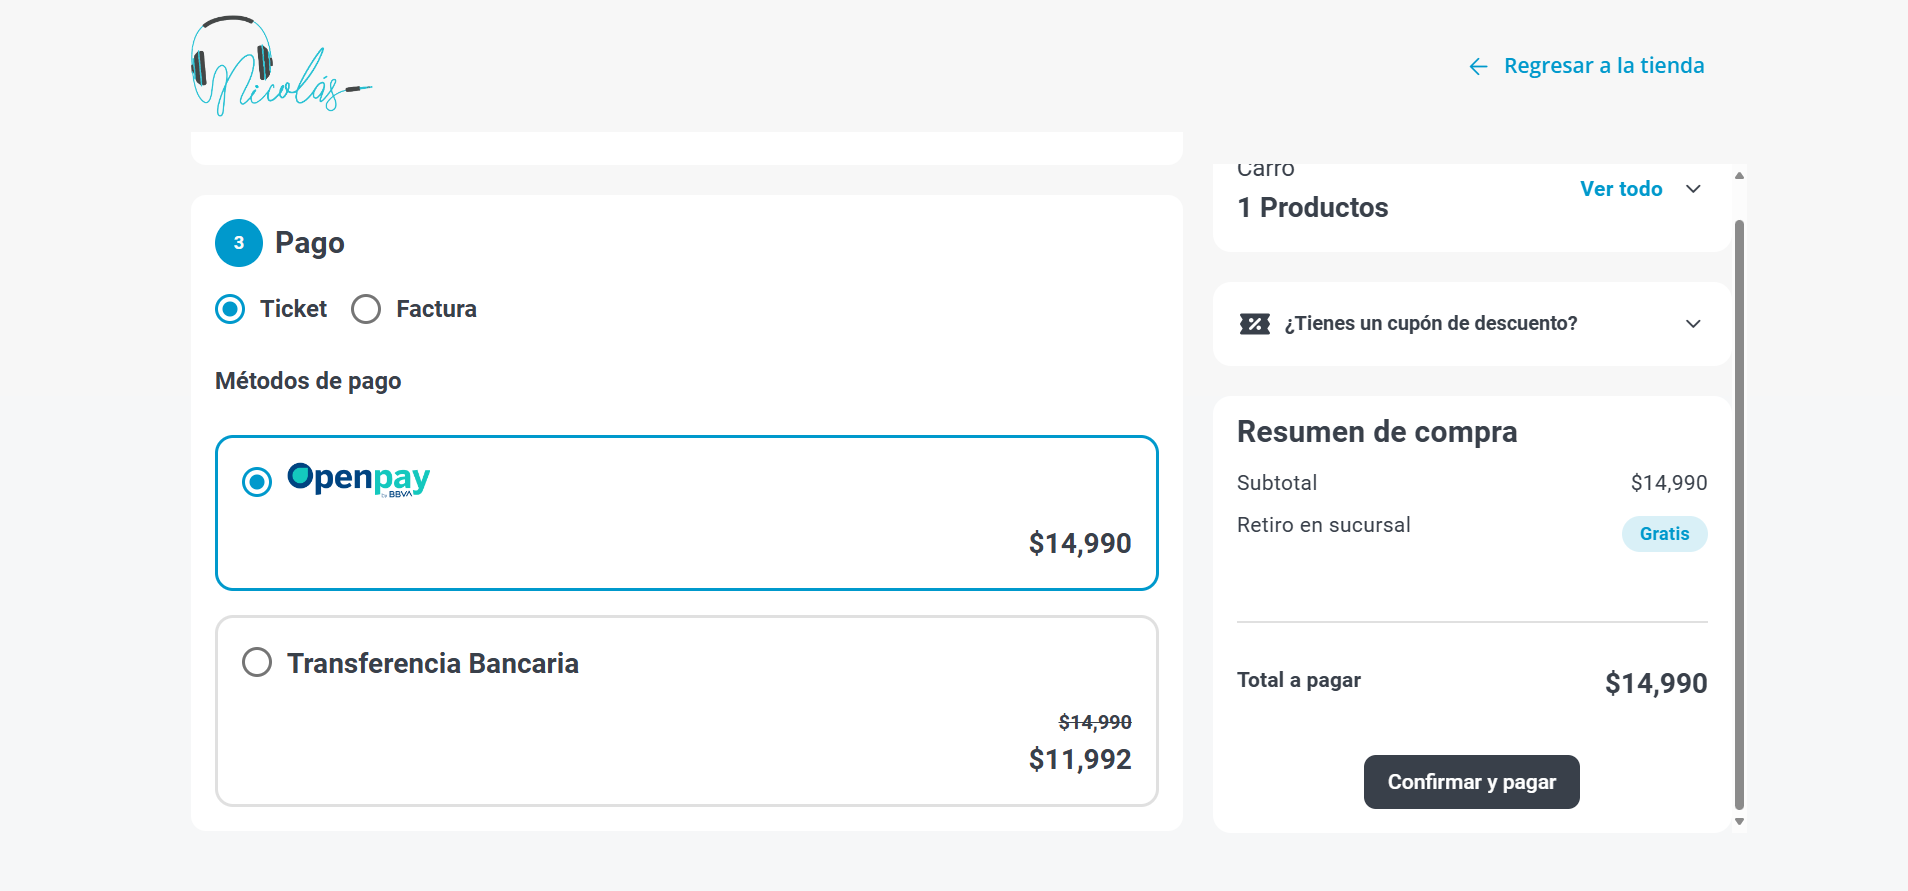This screenshot has width=1908, height=891.
Task: Select the Factura radio option
Action: [366, 309]
